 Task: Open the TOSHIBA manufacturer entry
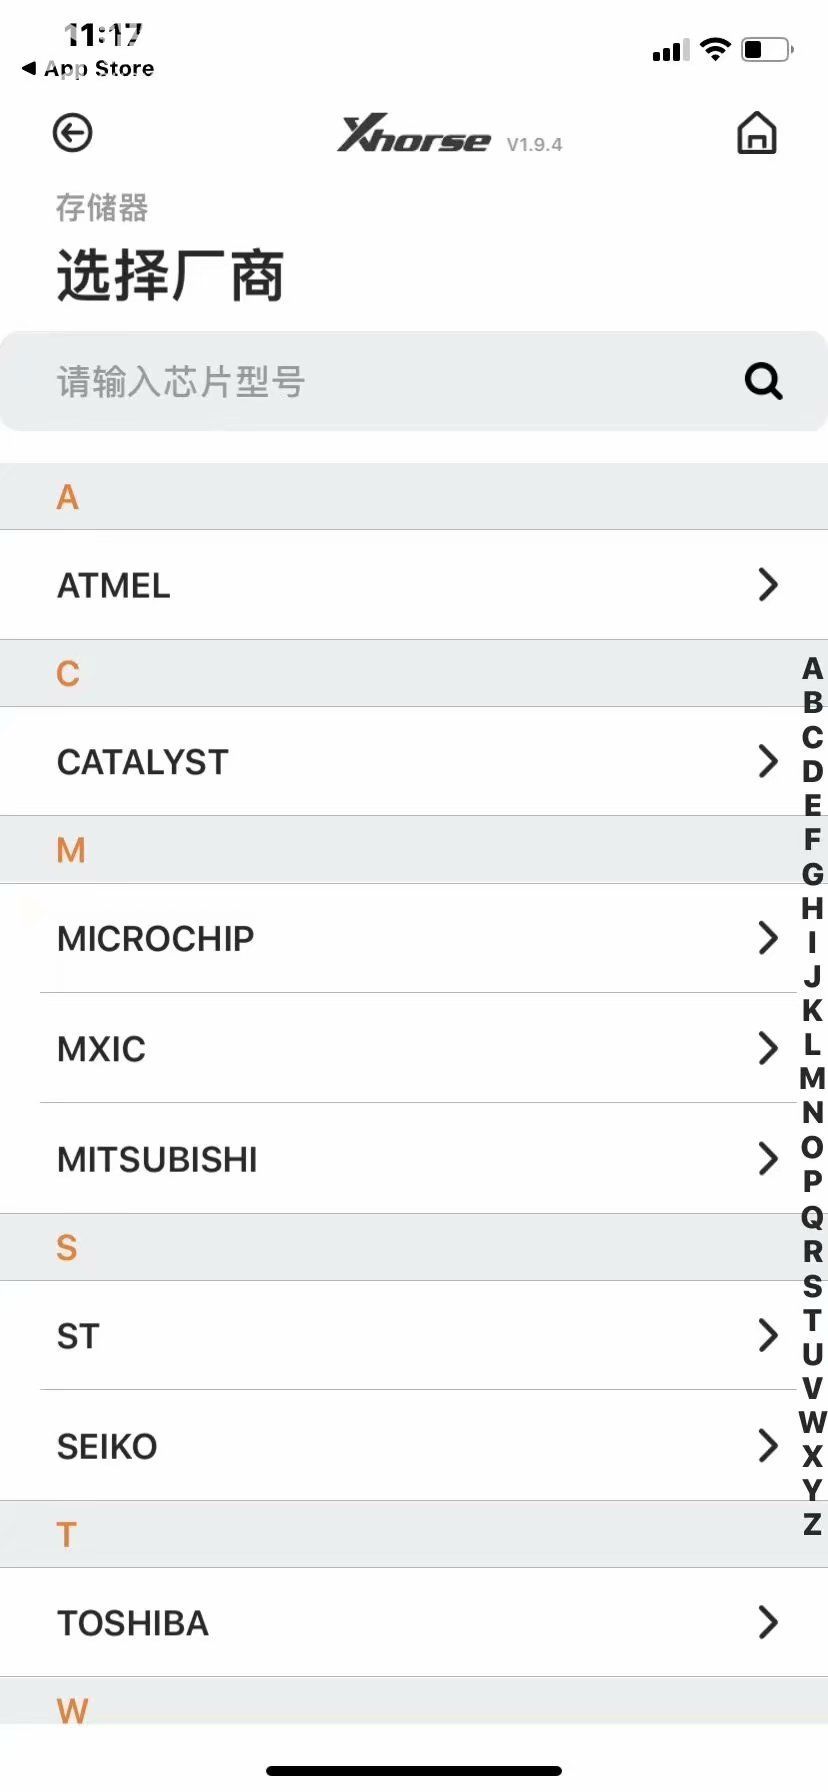click(414, 1622)
